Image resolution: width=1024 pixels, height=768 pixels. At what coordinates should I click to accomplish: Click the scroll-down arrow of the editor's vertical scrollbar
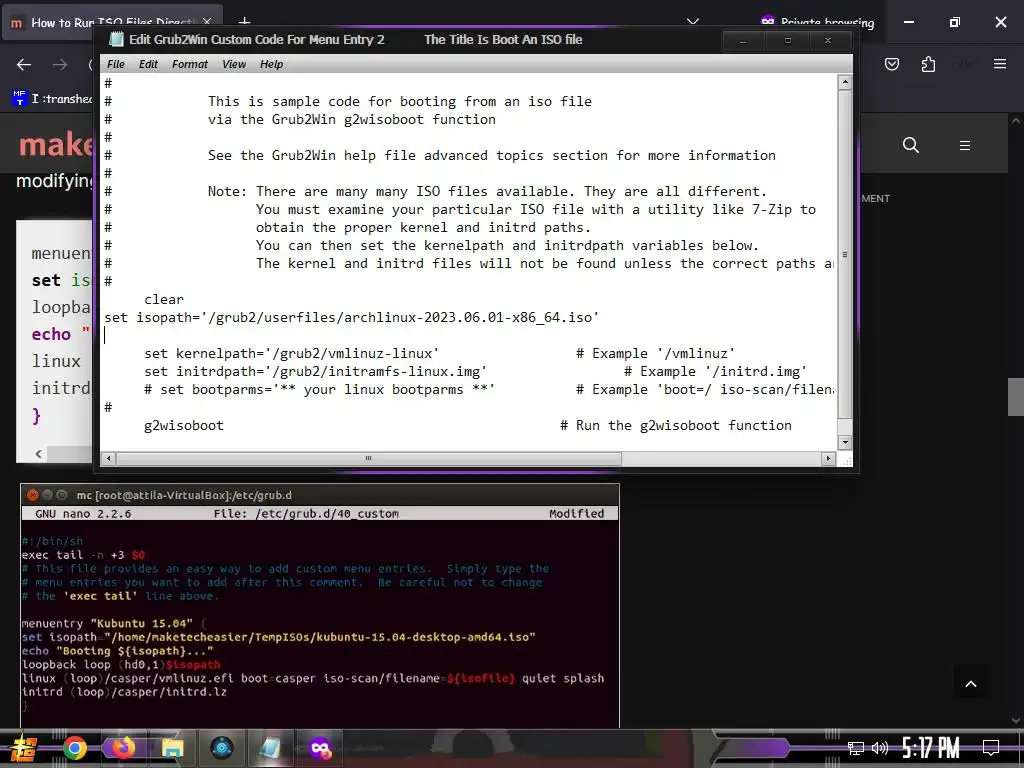tap(845, 442)
